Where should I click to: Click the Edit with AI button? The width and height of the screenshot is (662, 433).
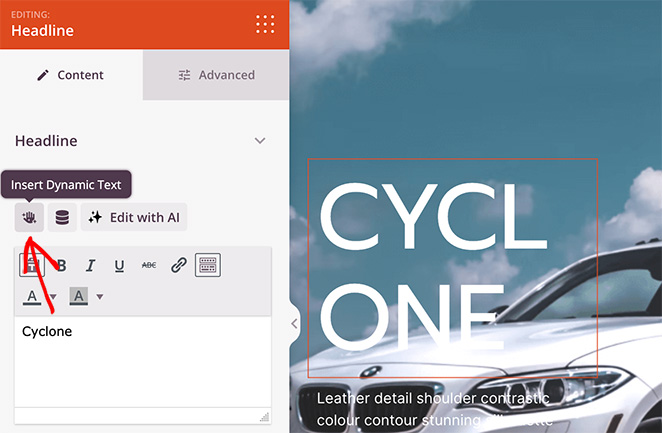point(134,217)
